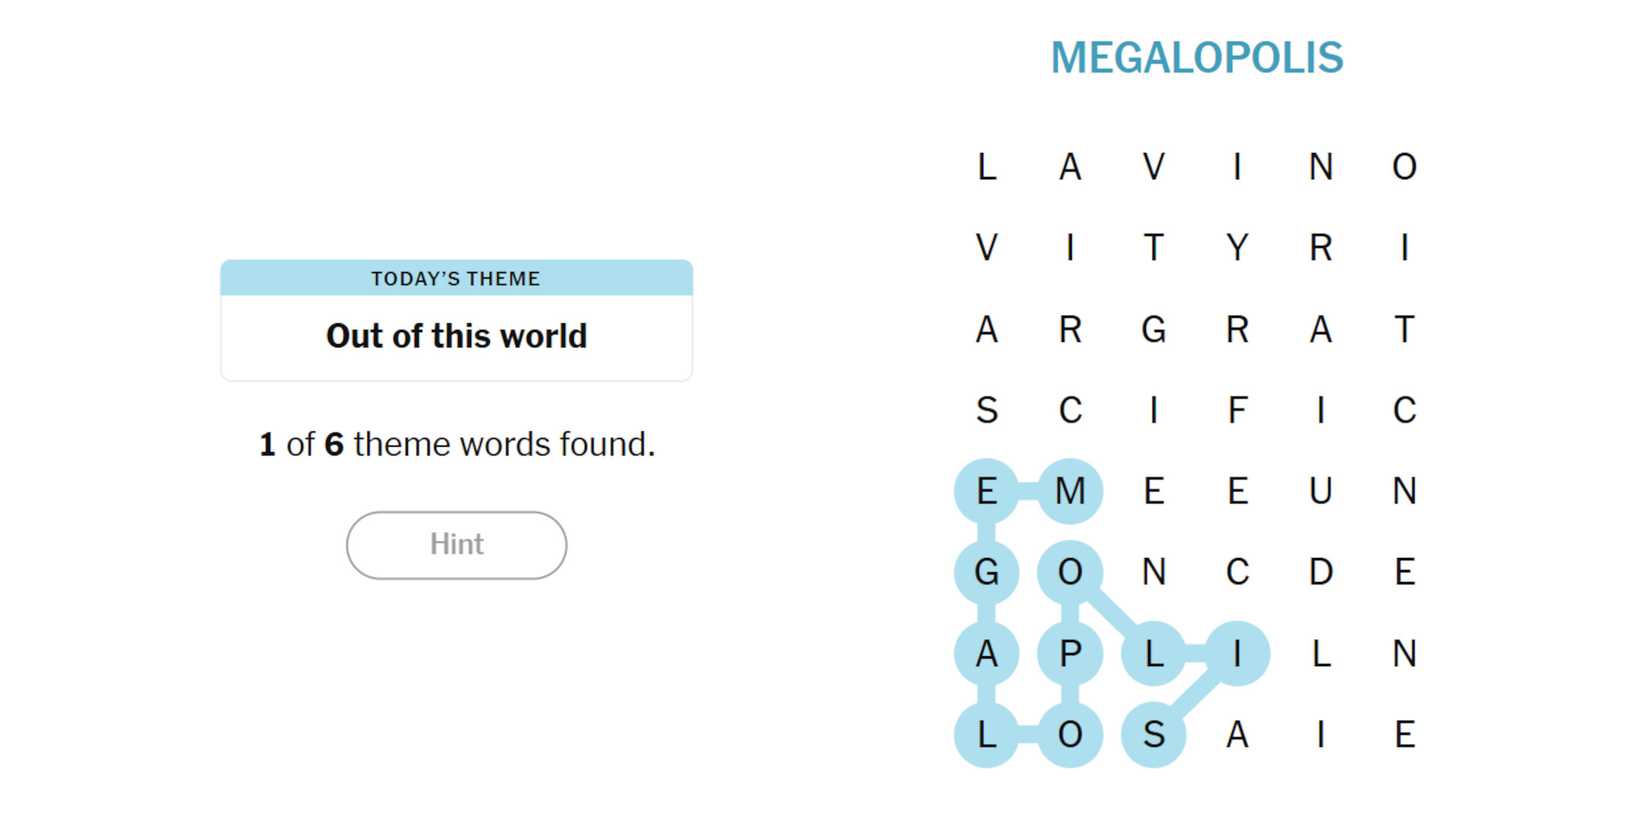Click the letter U in the grid
The height and width of the screenshot is (825, 1650).
point(1320,491)
